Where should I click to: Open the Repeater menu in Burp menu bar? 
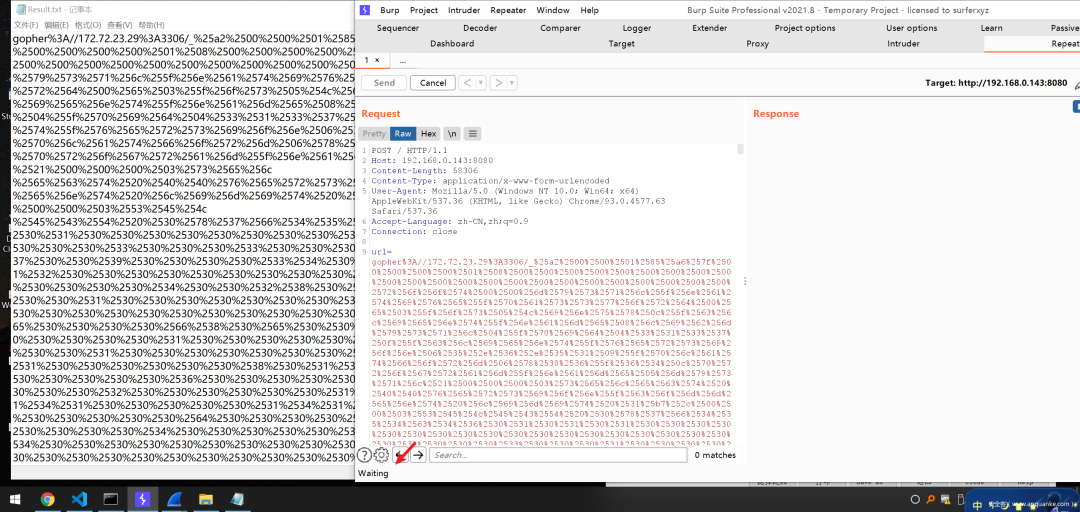(x=508, y=10)
